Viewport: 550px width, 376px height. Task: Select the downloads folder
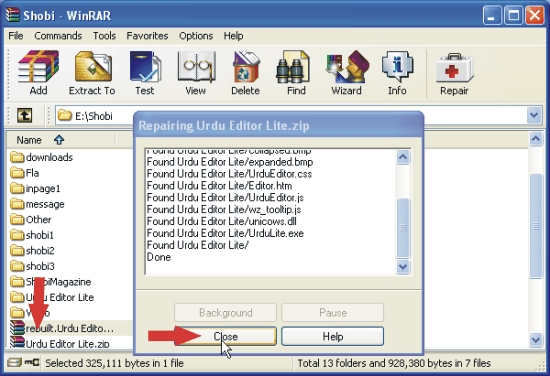click(41, 157)
